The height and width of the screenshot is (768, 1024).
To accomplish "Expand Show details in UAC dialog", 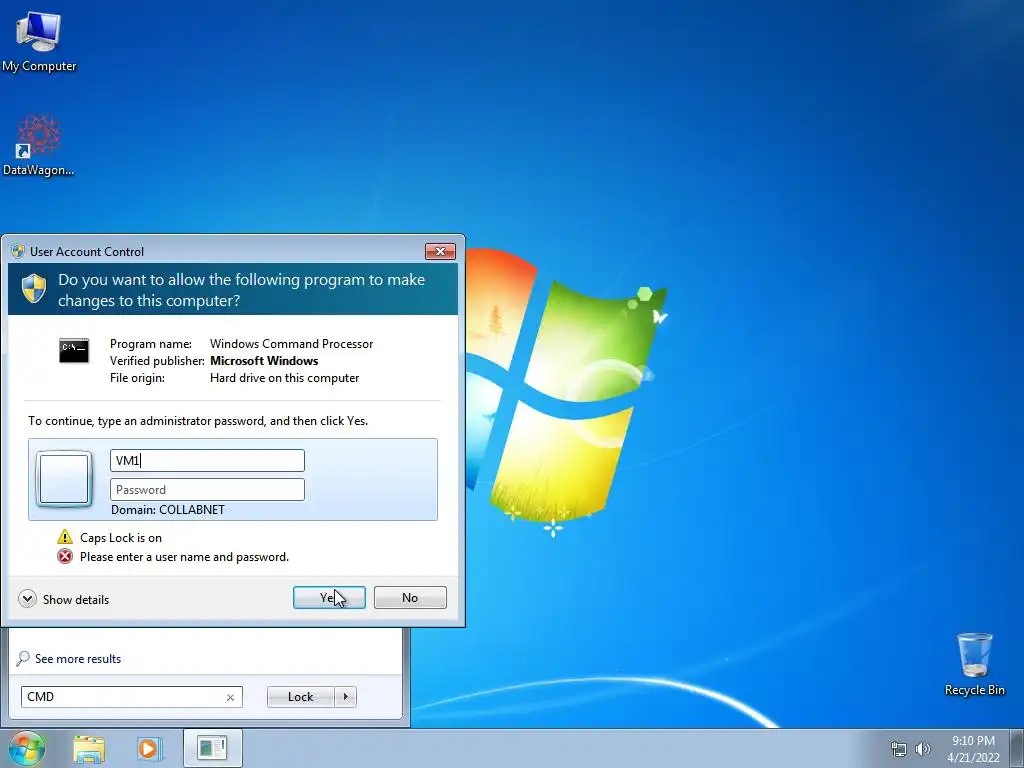I will coord(63,599).
